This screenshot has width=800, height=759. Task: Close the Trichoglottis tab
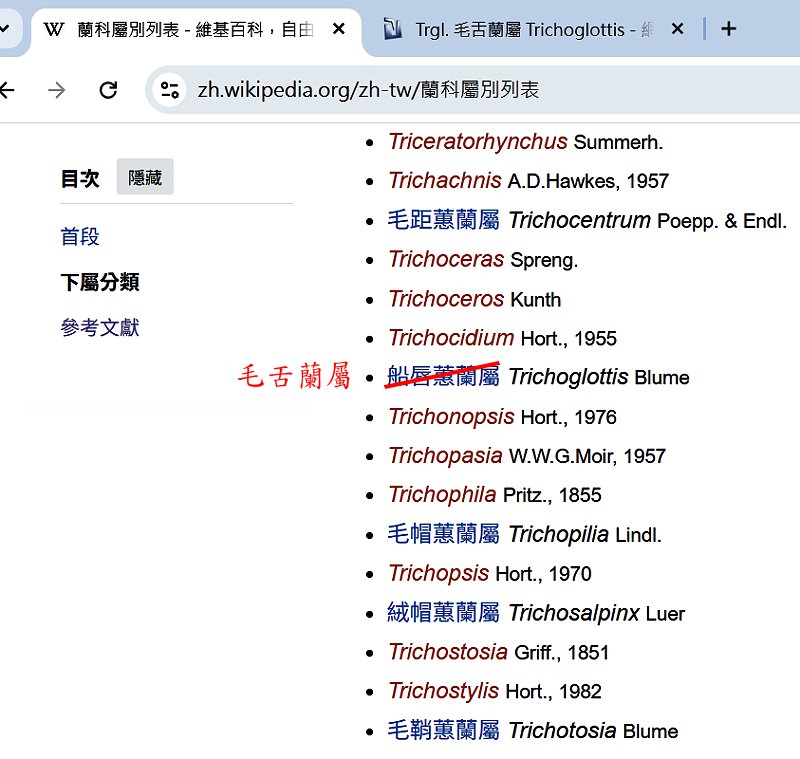pos(677,29)
